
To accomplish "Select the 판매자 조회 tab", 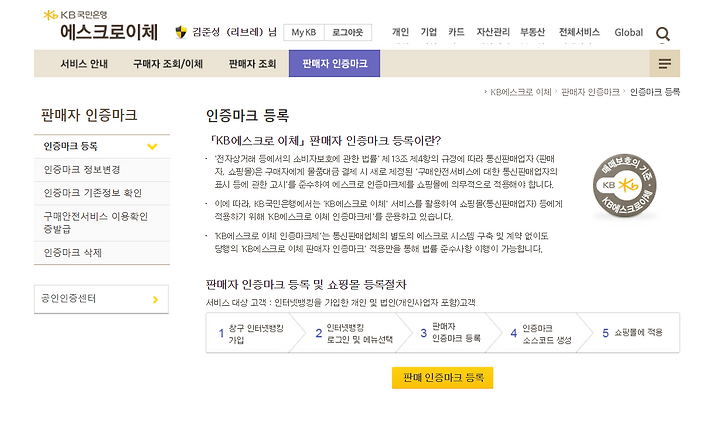I will coord(252,64).
